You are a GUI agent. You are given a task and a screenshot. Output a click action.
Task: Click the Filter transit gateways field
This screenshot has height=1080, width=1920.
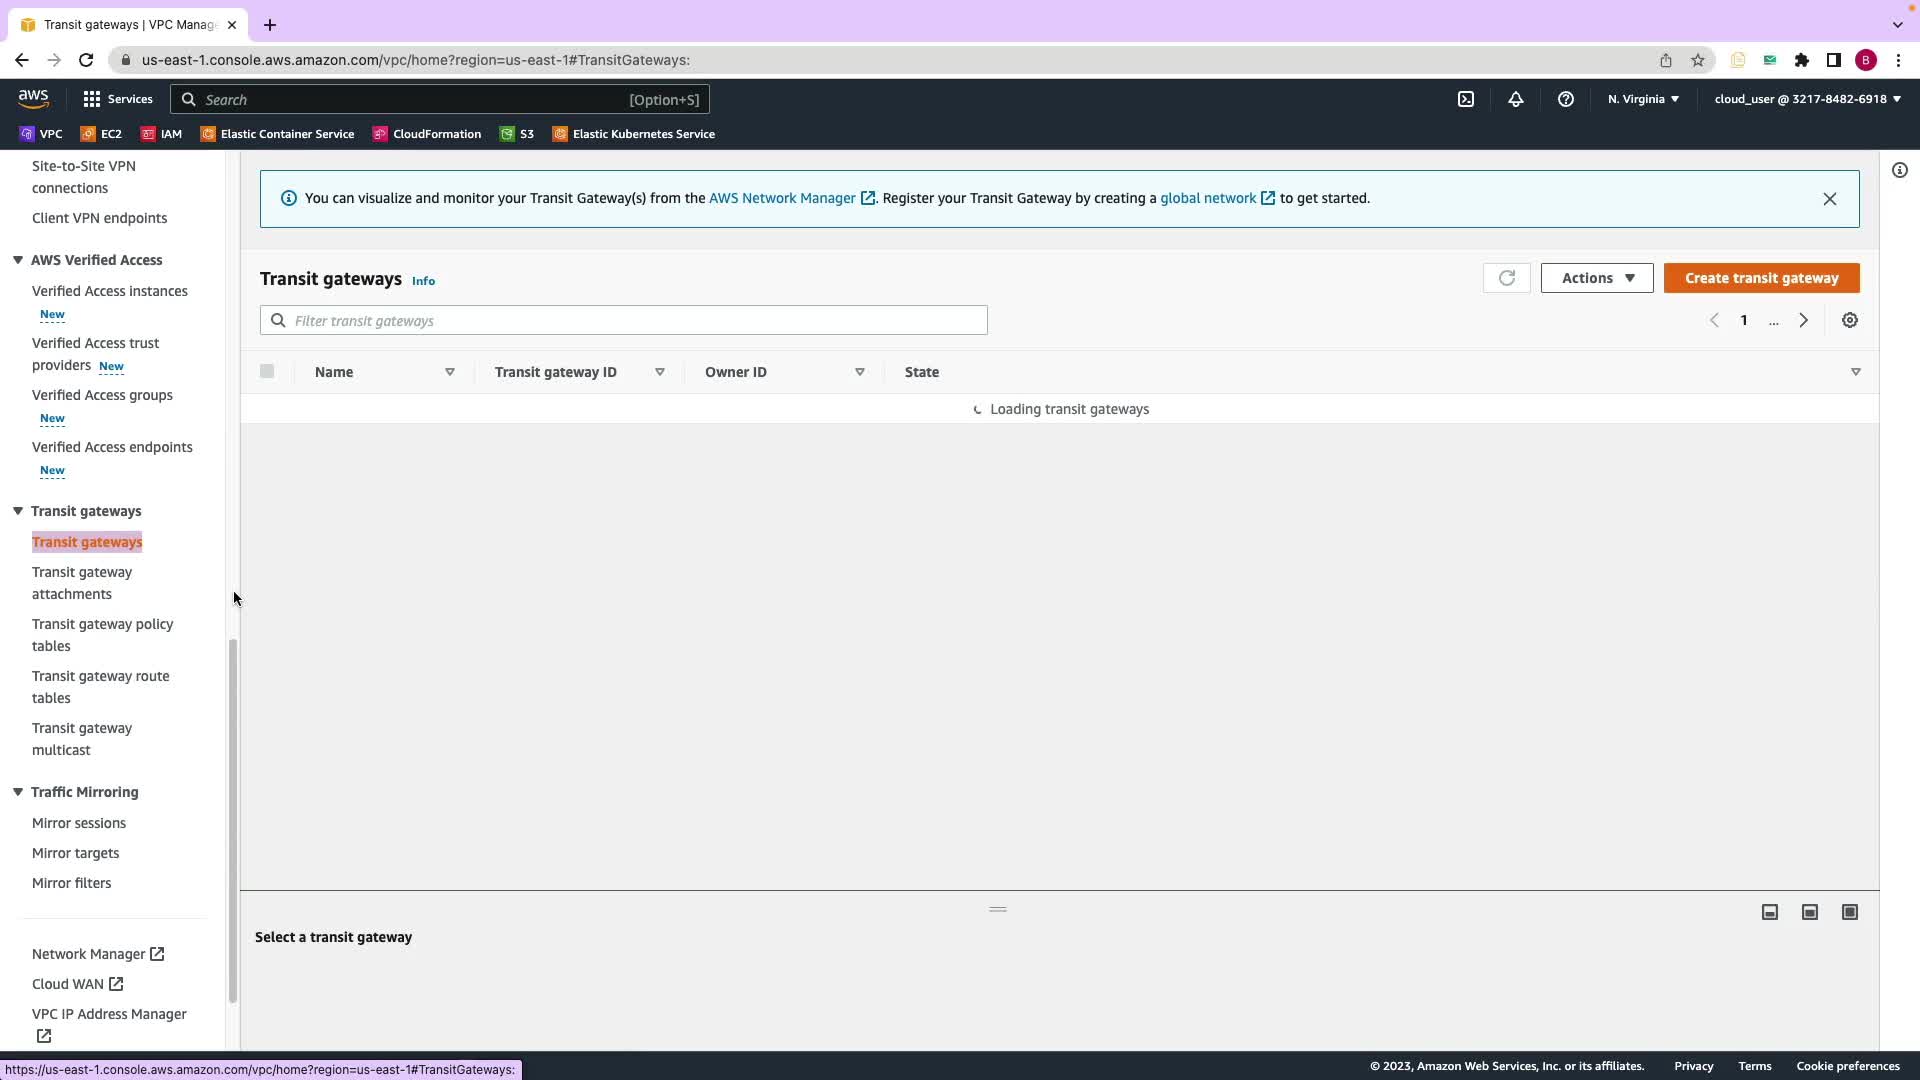tap(623, 321)
